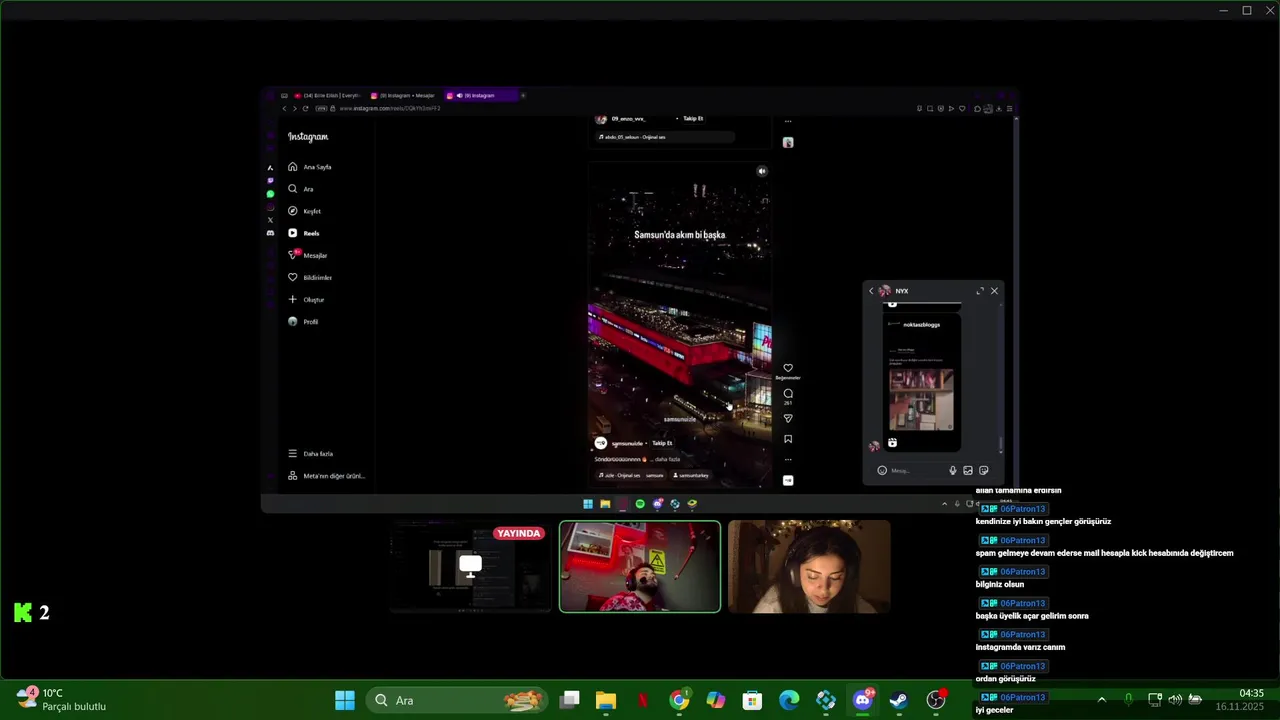Like the reel with the heart icon
This screenshot has height=720, width=1280.
click(788, 368)
